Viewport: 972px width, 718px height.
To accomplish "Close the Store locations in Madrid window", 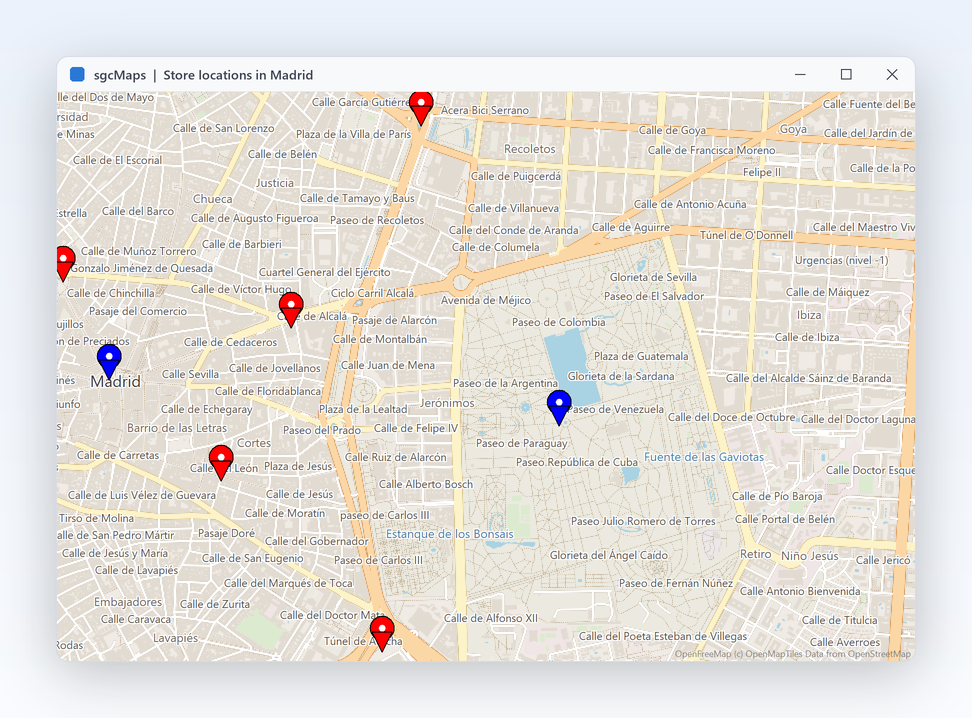I will 892,74.
